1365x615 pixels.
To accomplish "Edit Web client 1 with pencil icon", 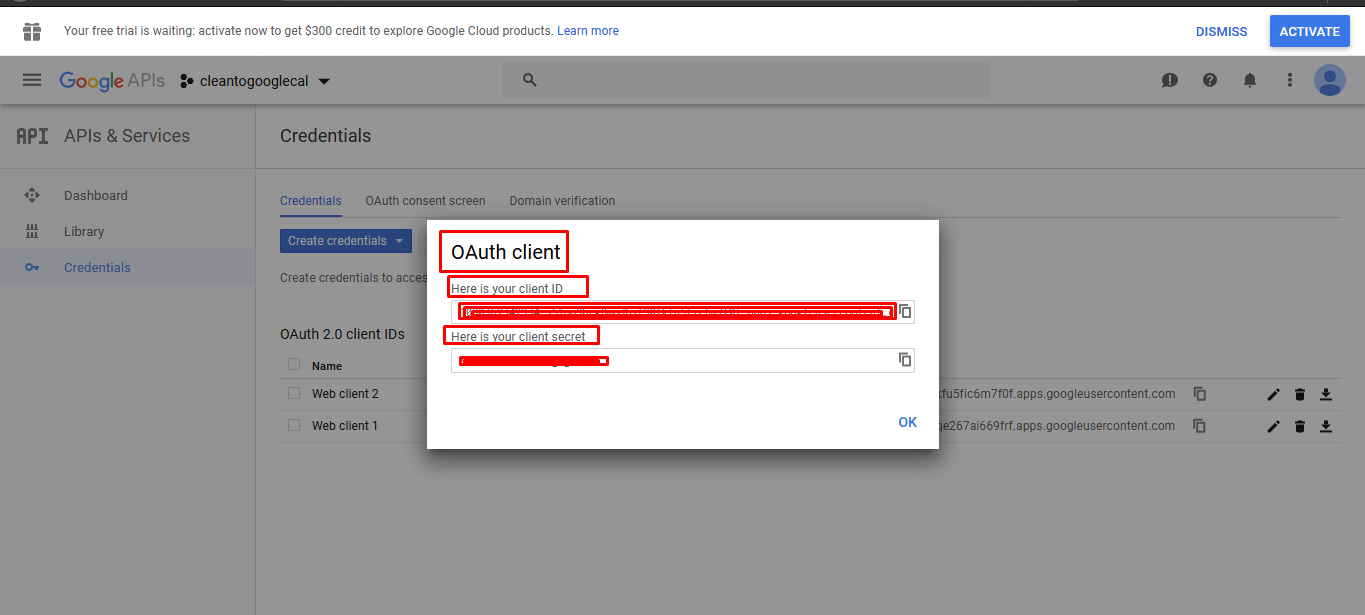I will [x=1274, y=426].
